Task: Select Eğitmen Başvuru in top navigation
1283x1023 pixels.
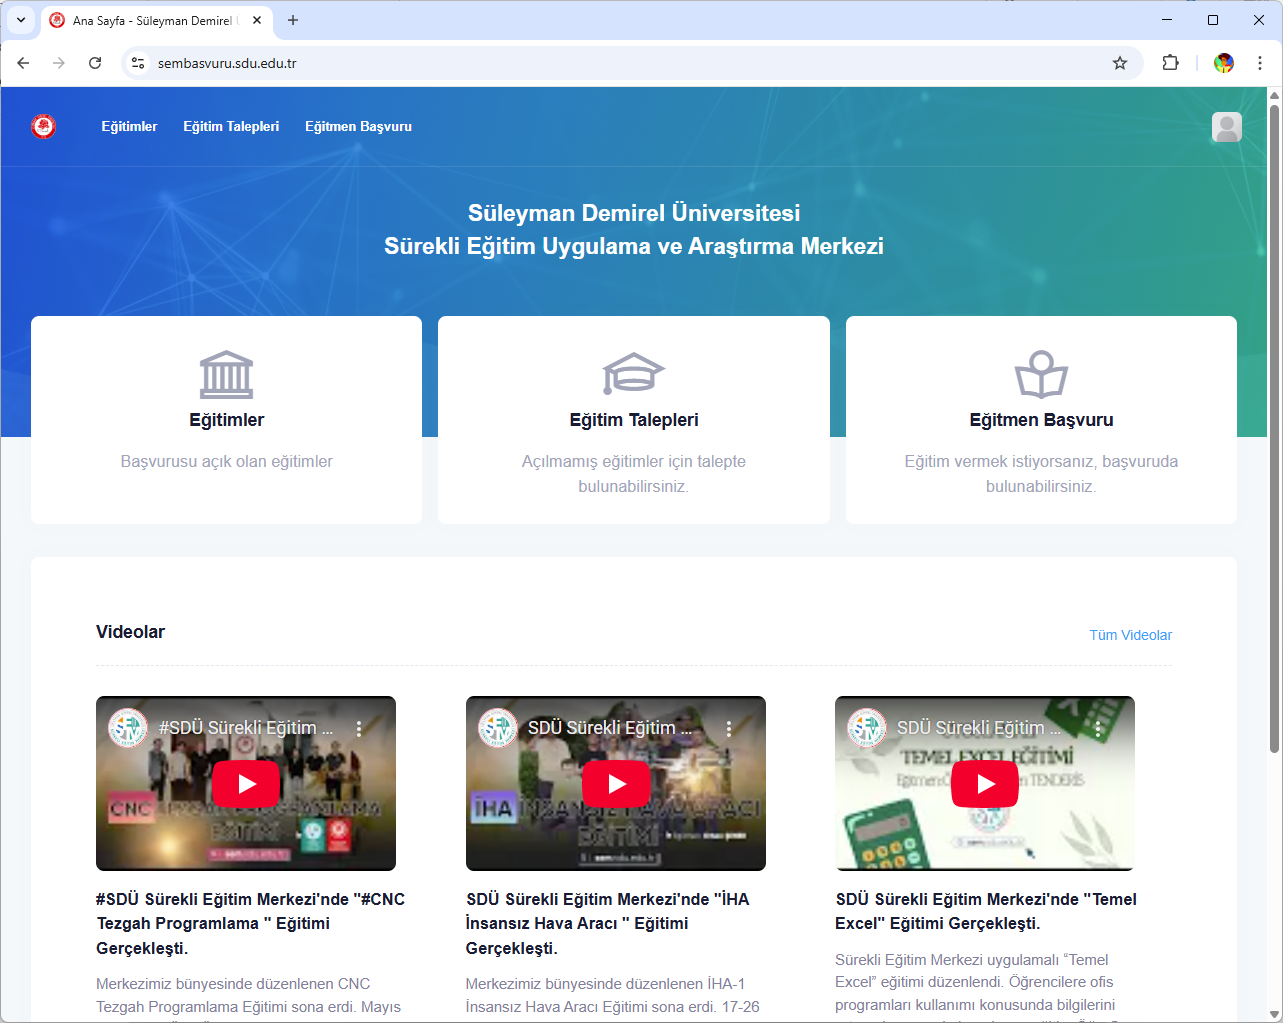Action: coord(358,127)
